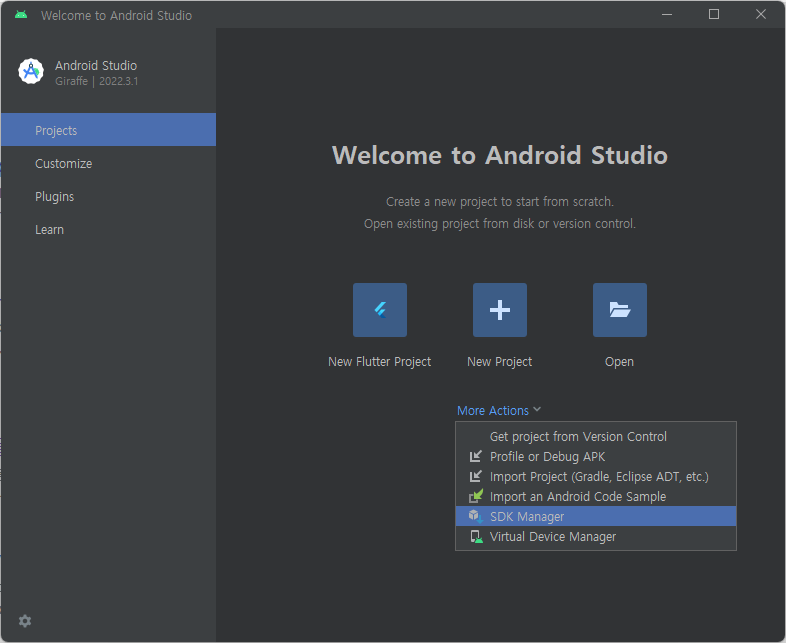Click the New Project text label
Viewport: 786px width, 643px height.
coord(500,362)
